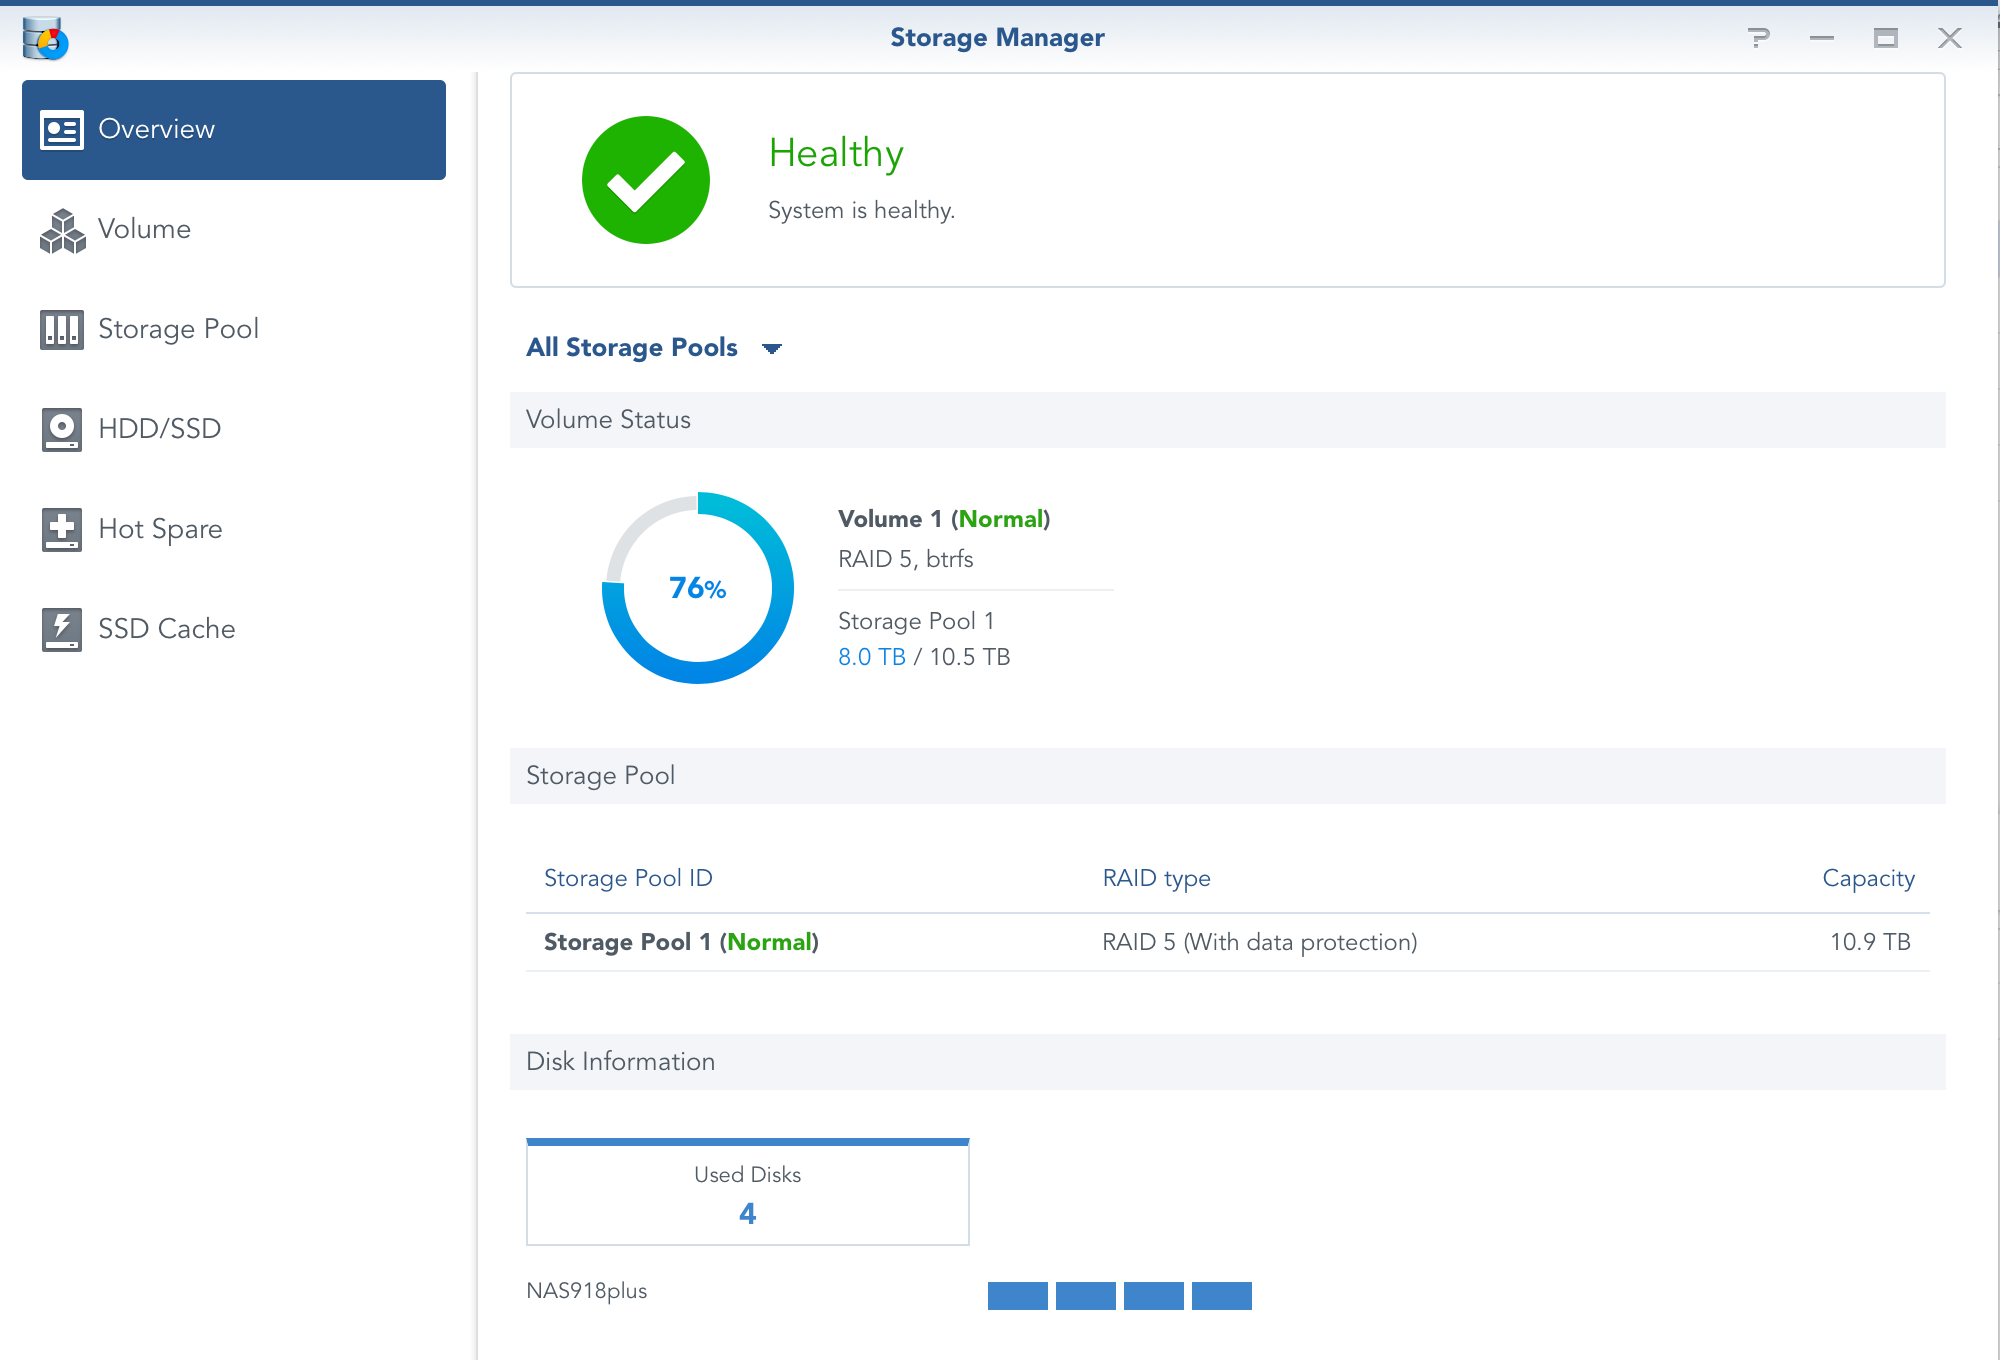This screenshot has width=2000, height=1360.
Task: Open help with the question mark icon
Action: click(x=1758, y=38)
